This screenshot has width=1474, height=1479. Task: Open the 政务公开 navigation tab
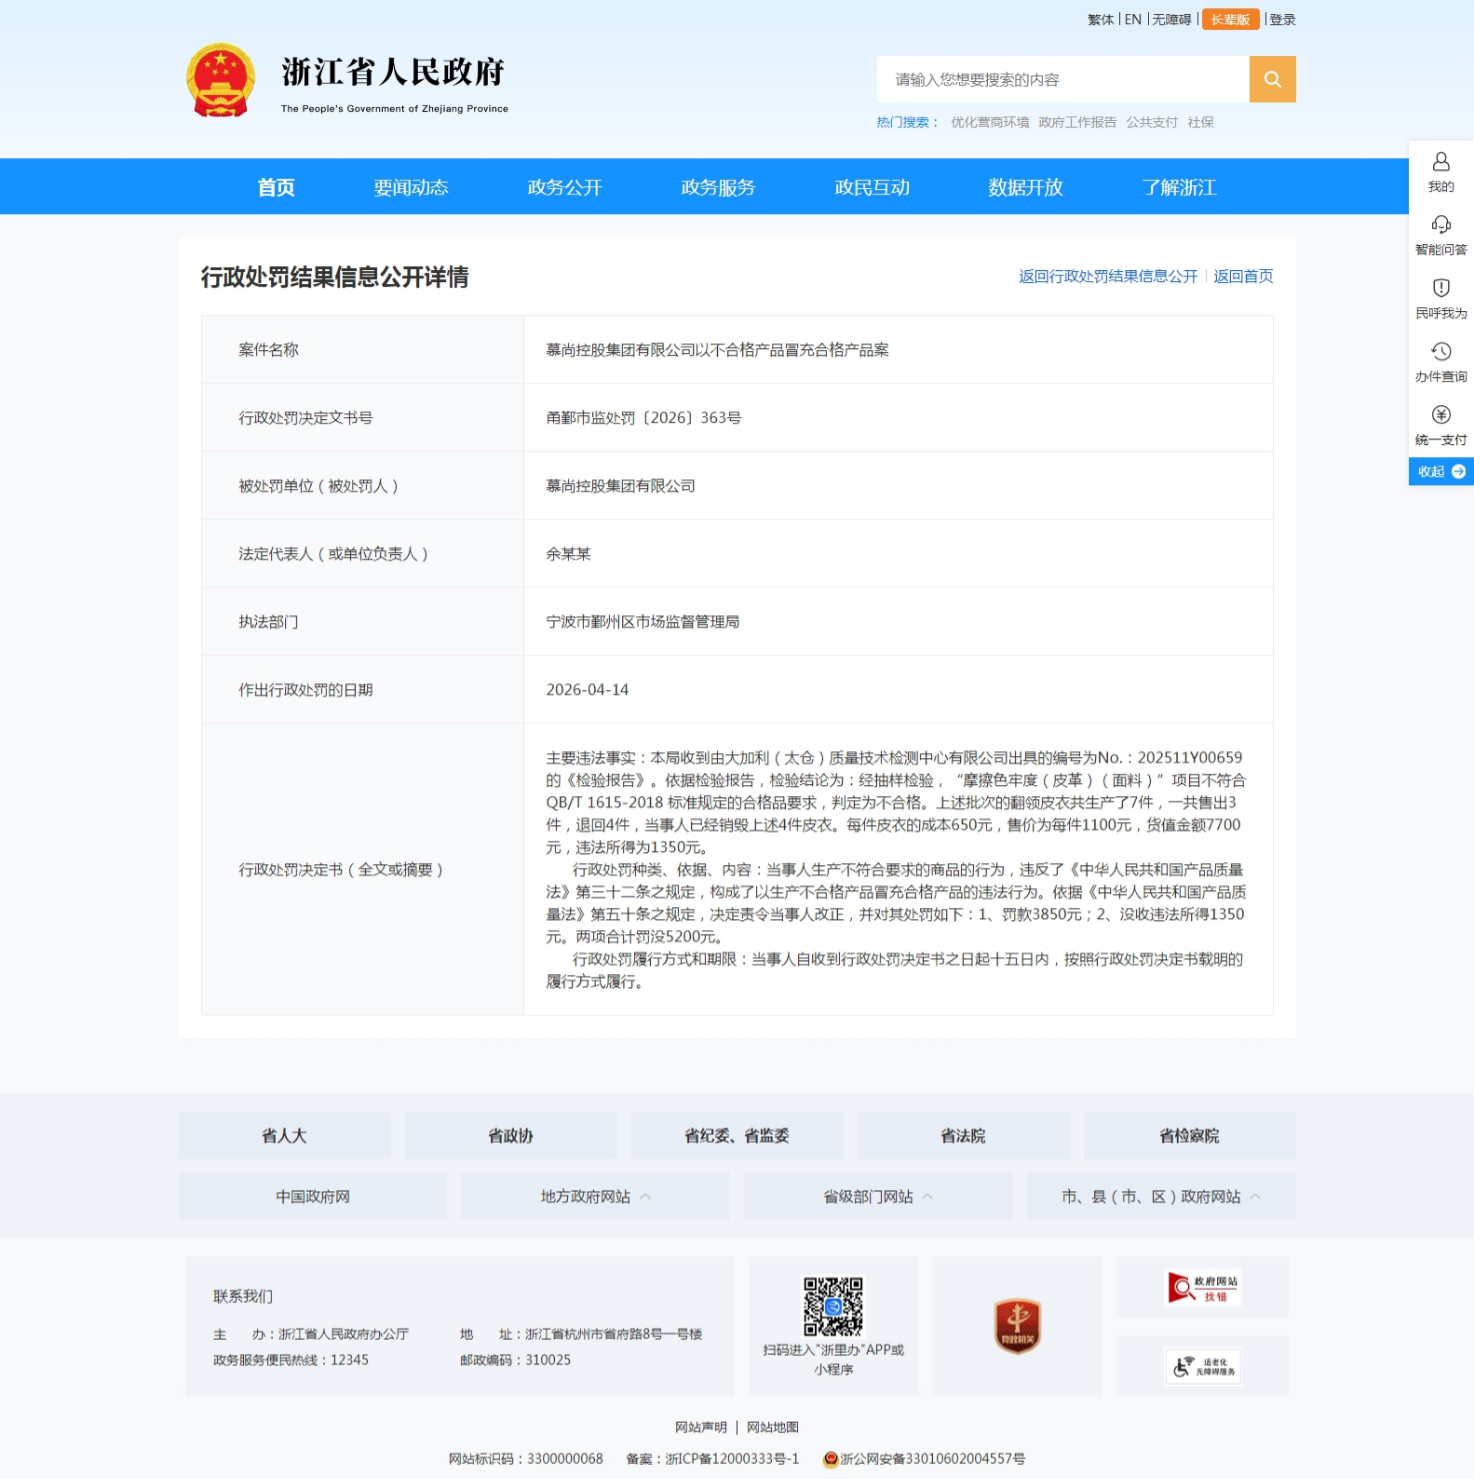tap(564, 187)
